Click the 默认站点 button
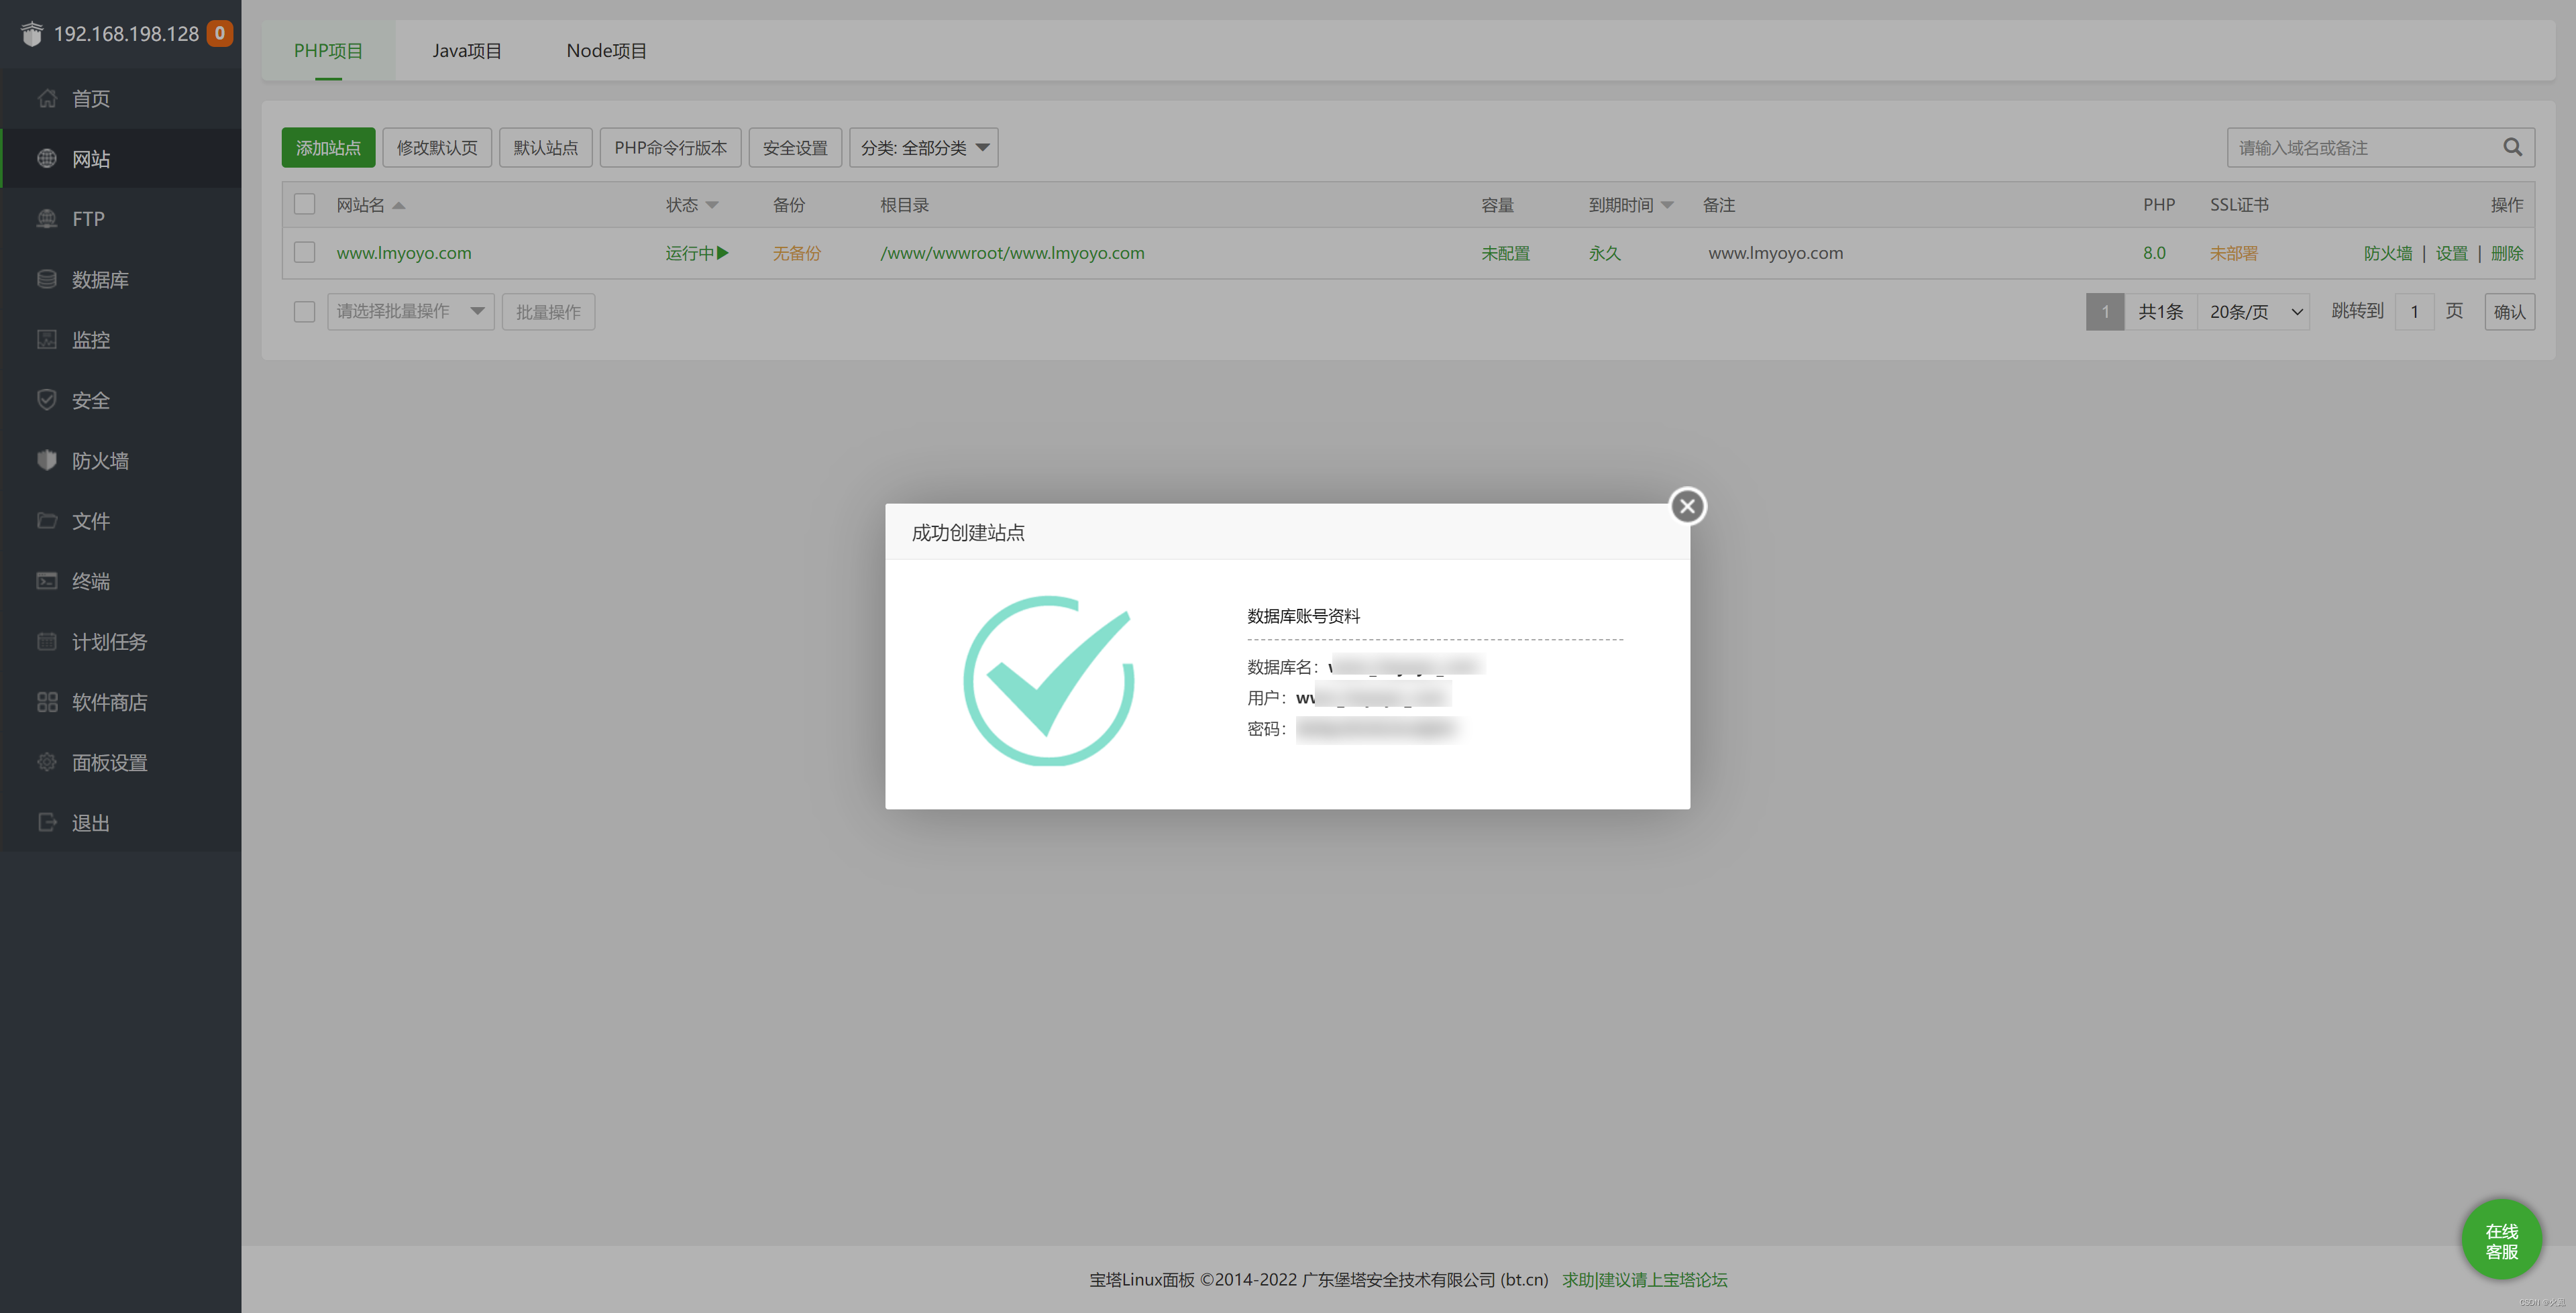Viewport: 2576px width, 1313px height. [x=546, y=147]
